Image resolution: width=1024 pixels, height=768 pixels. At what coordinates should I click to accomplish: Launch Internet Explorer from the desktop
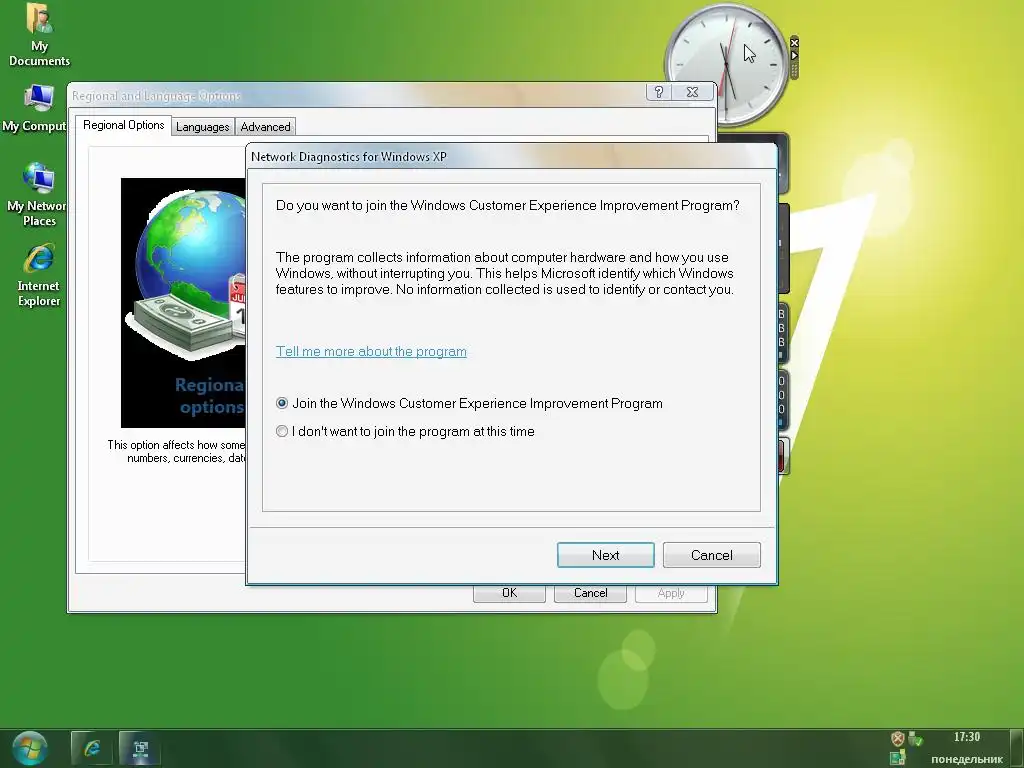click(39, 275)
